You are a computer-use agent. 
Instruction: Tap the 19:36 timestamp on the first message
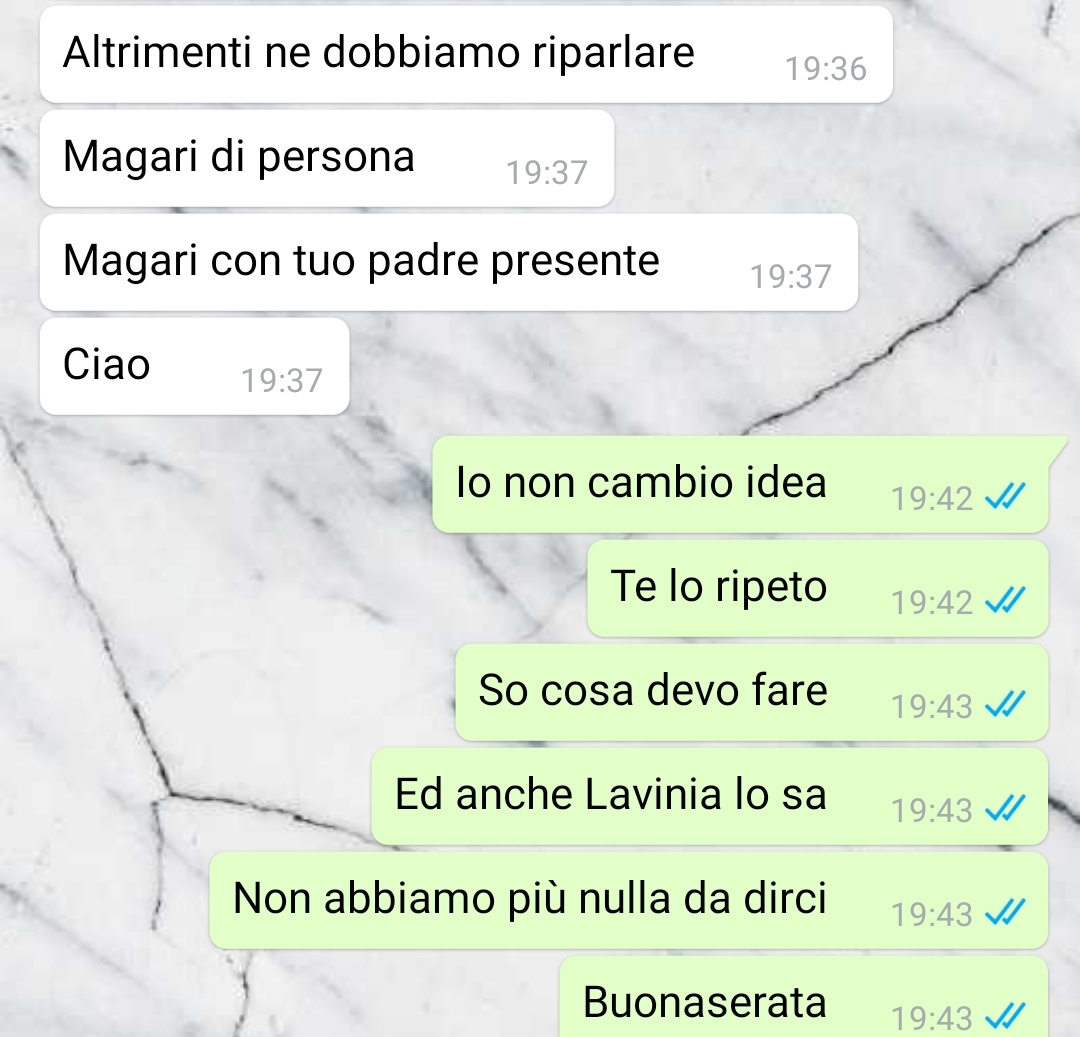pos(826,69)
